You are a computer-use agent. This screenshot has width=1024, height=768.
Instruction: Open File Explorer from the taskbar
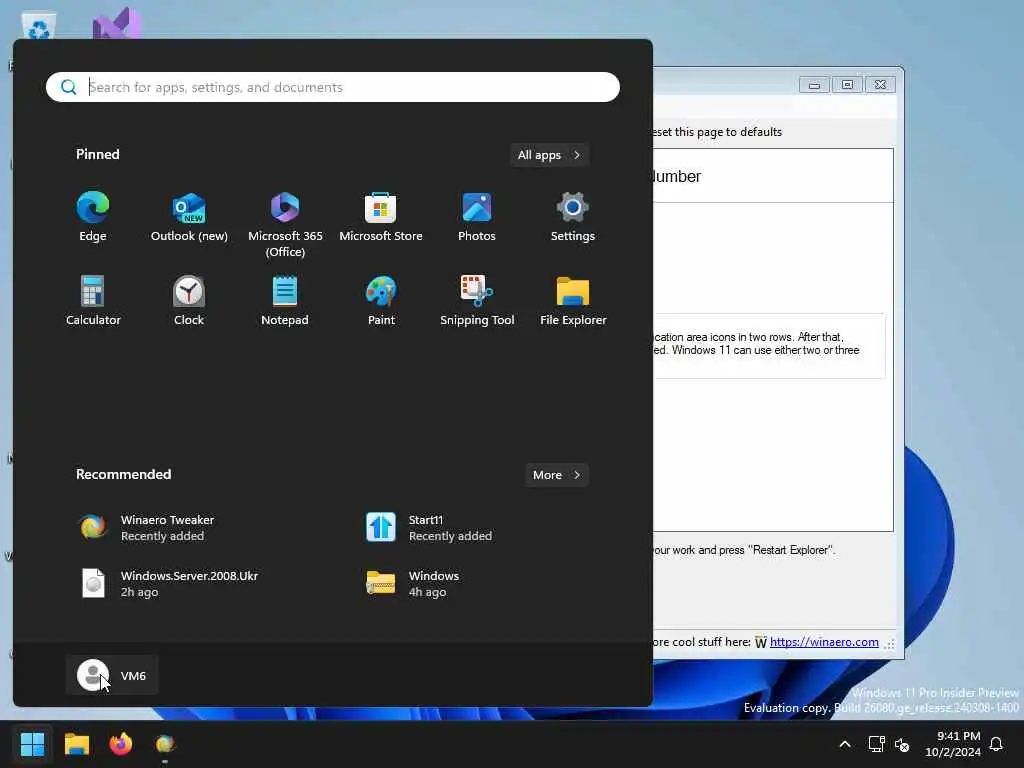point(76,744)
